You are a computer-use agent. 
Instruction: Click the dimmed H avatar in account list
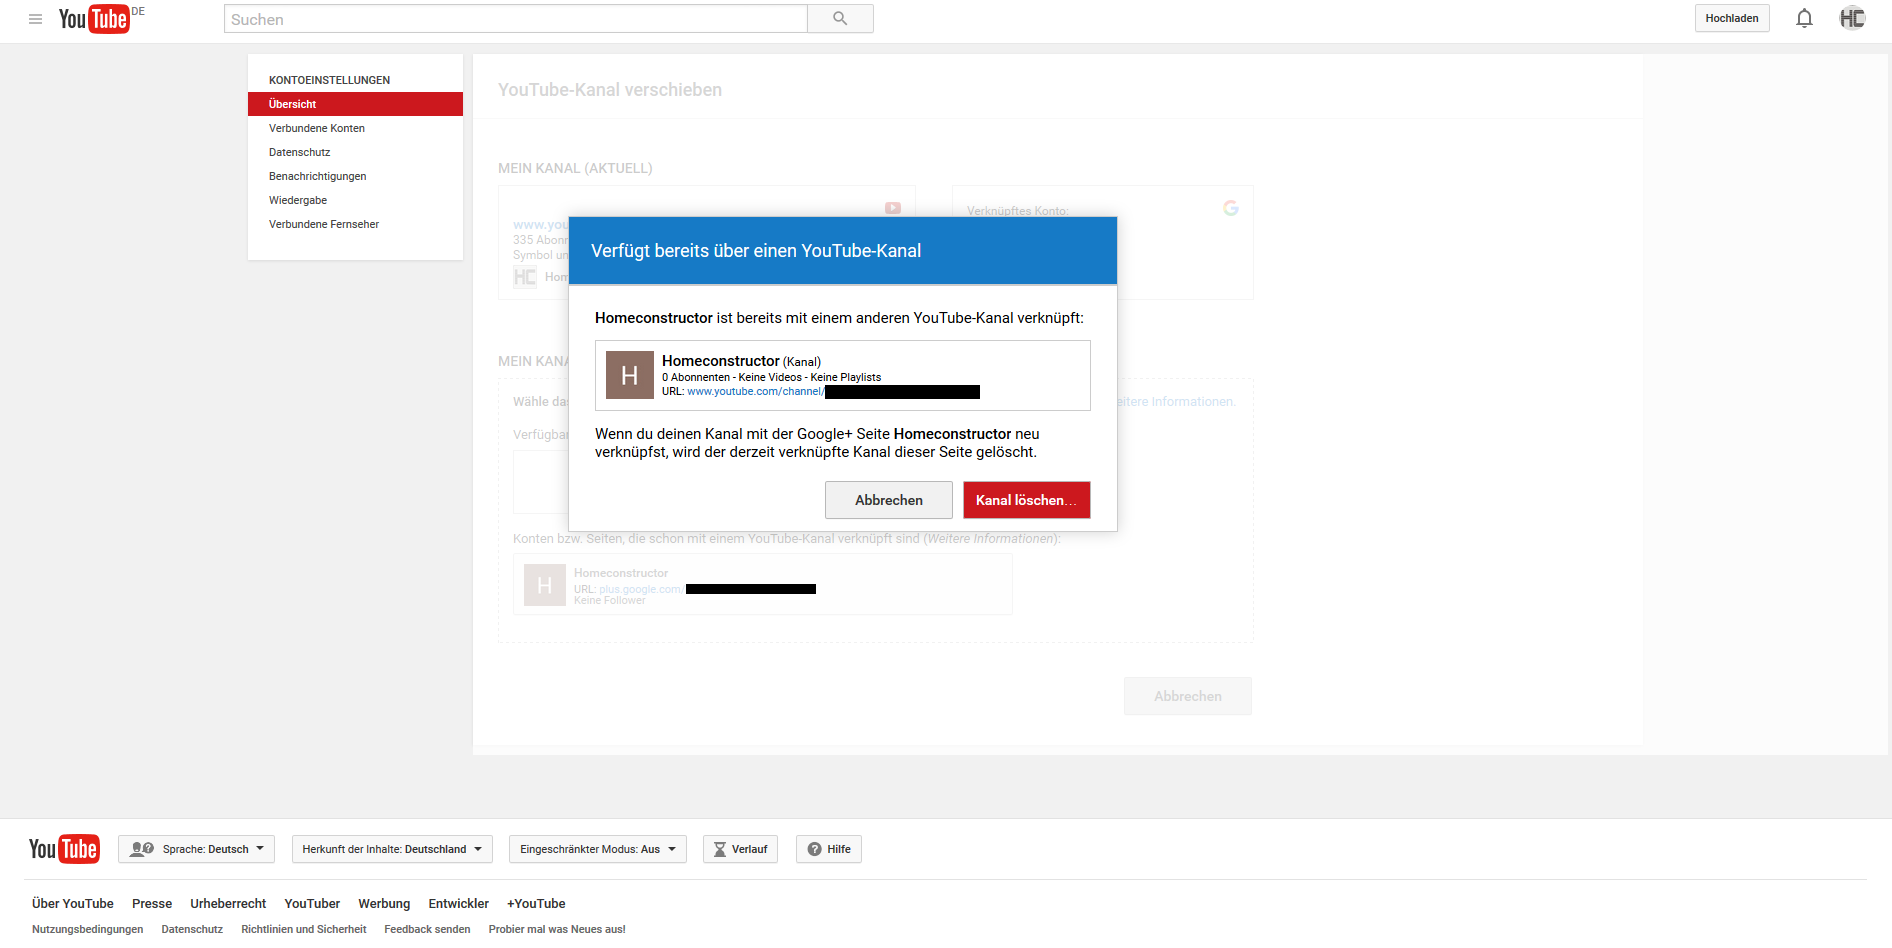(x=545, y=586)
